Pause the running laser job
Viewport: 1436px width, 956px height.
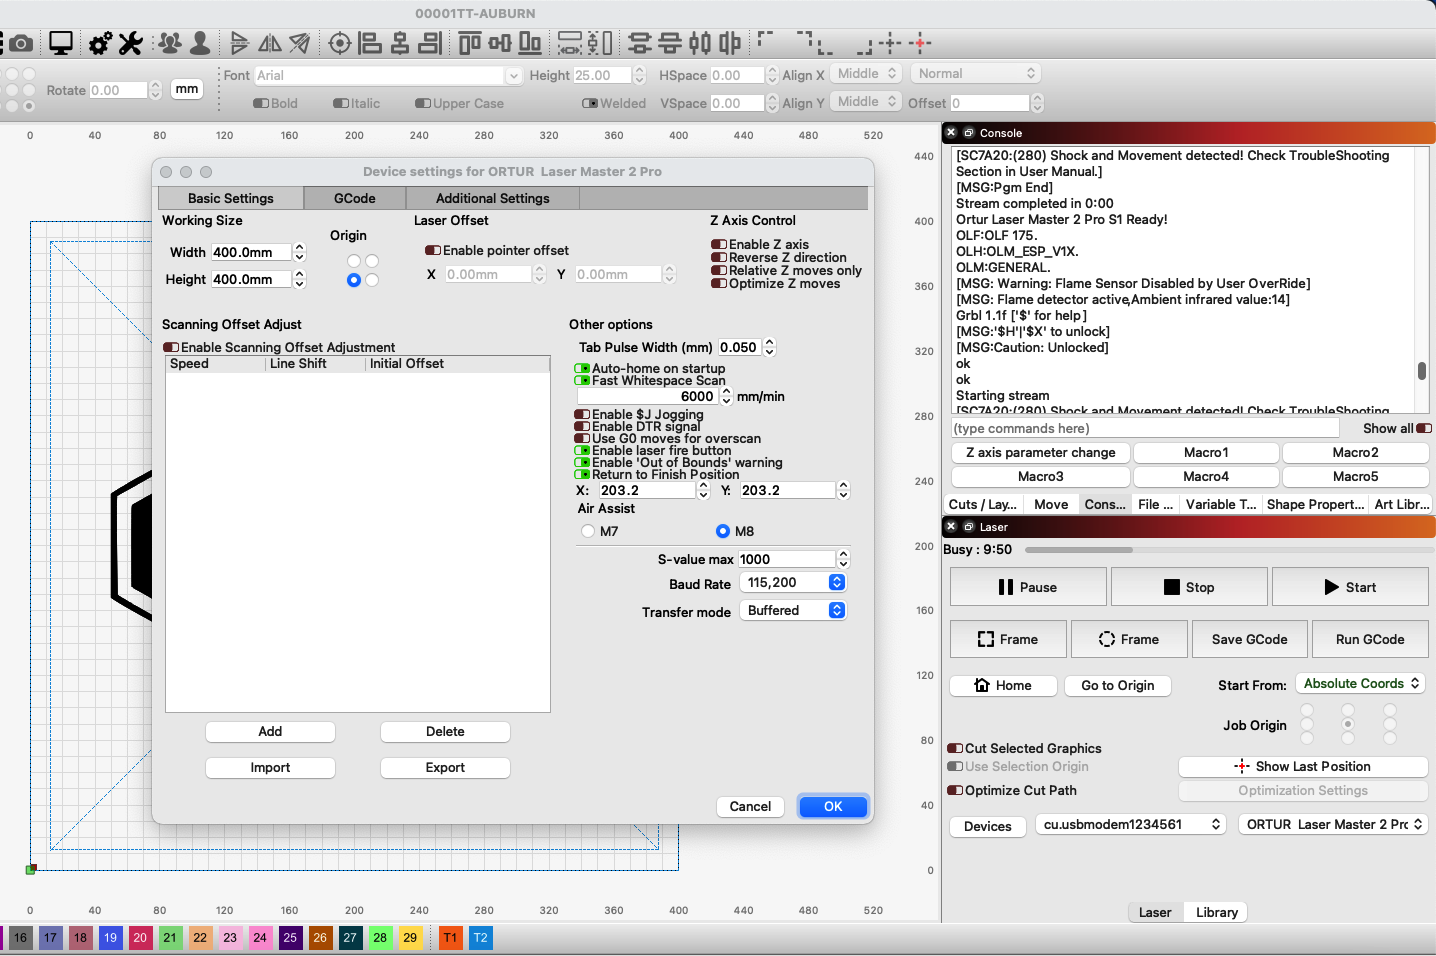[x=1028, y=587]
